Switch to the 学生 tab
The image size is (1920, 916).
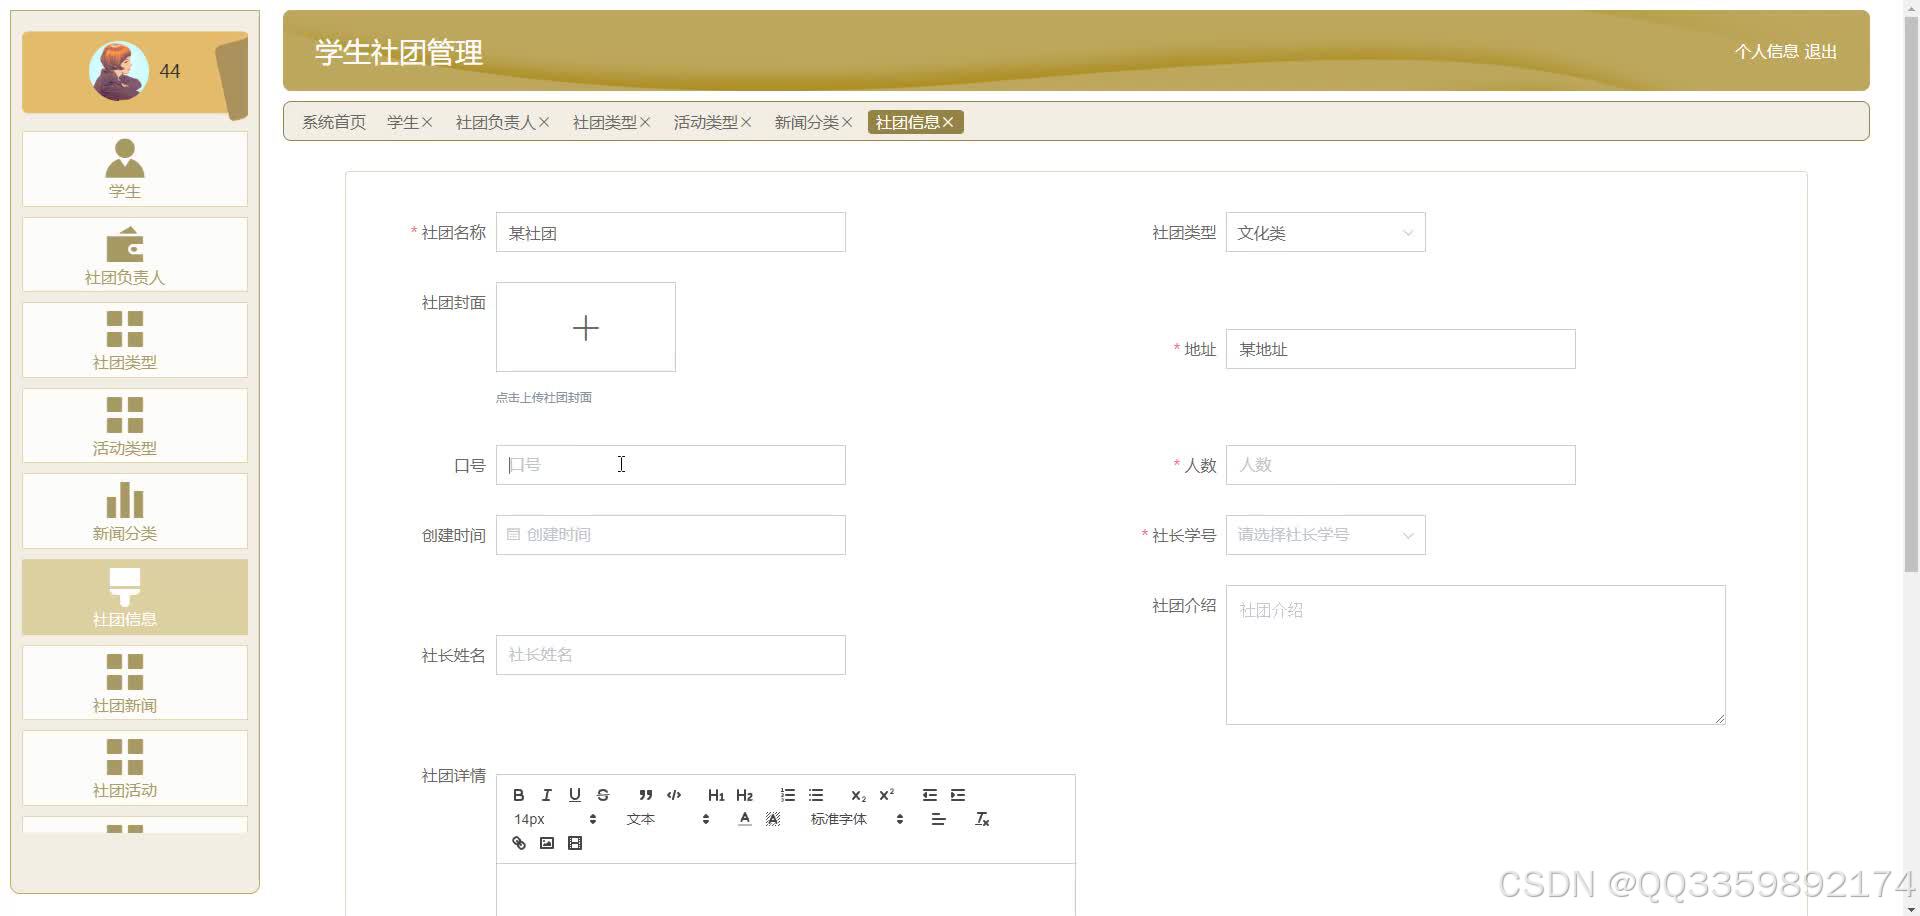403,122
